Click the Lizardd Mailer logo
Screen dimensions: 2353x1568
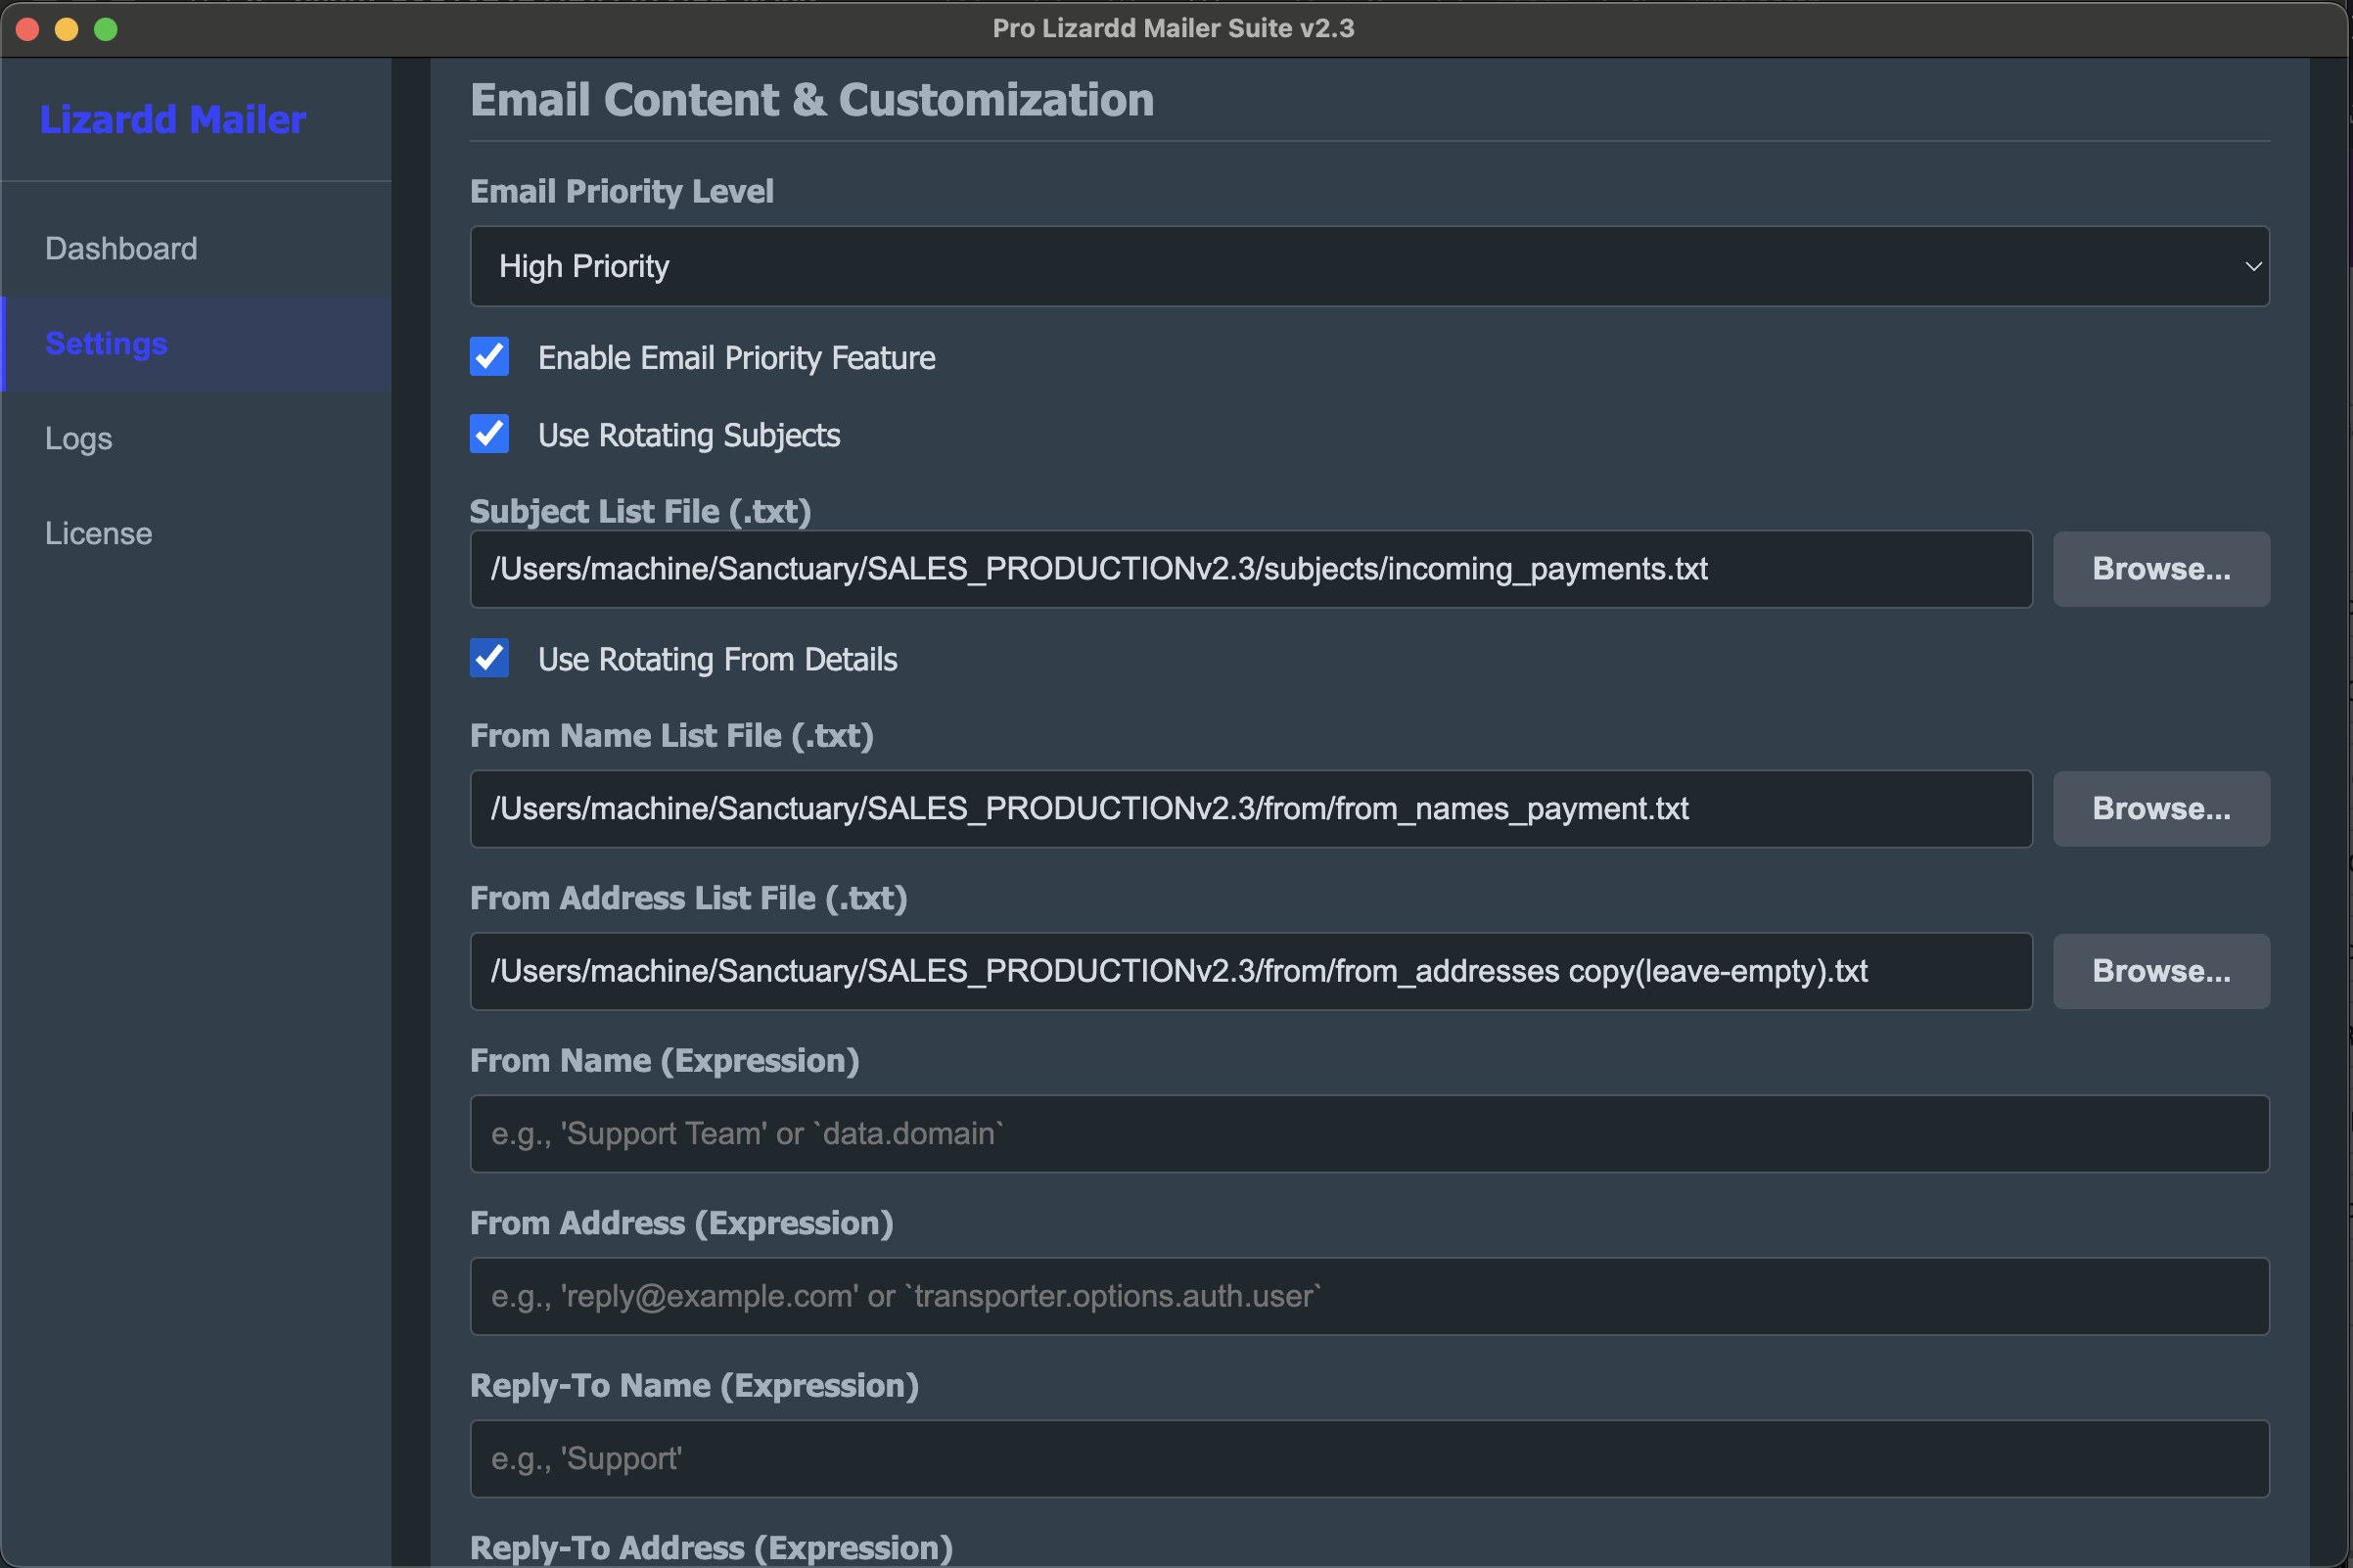[x=172, y=119]
